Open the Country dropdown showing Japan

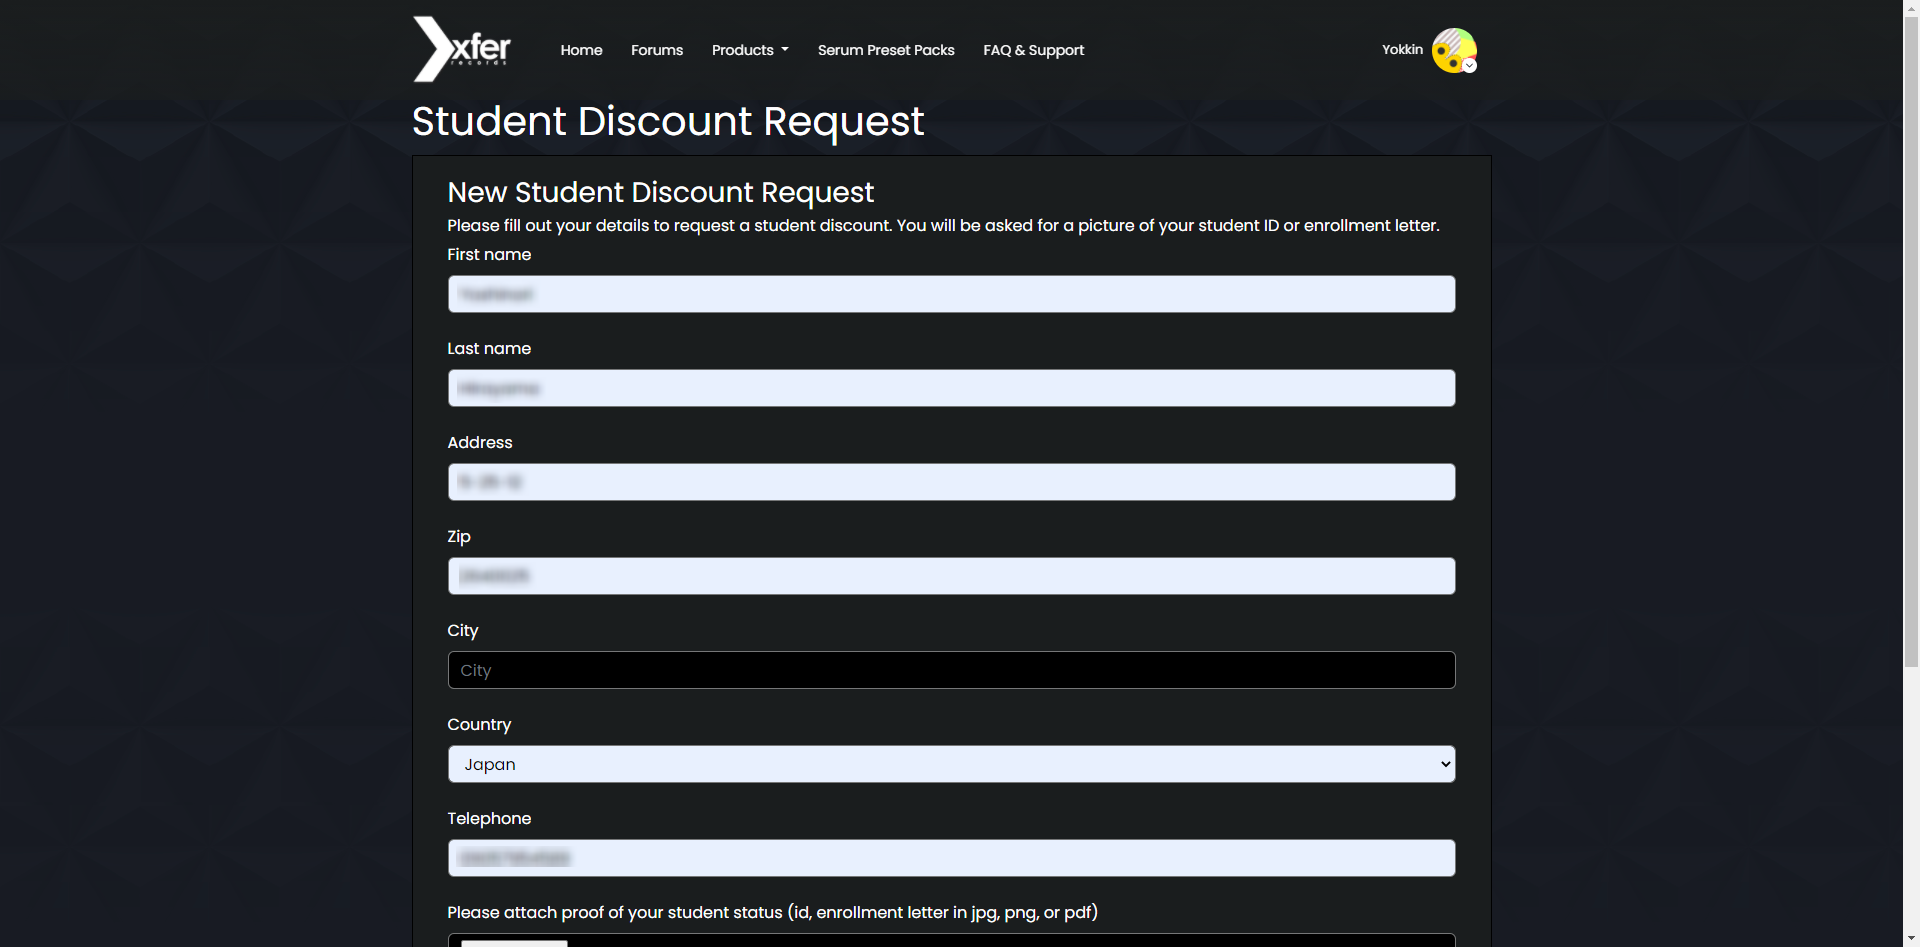pyautogui.click(x=951, y=764)
